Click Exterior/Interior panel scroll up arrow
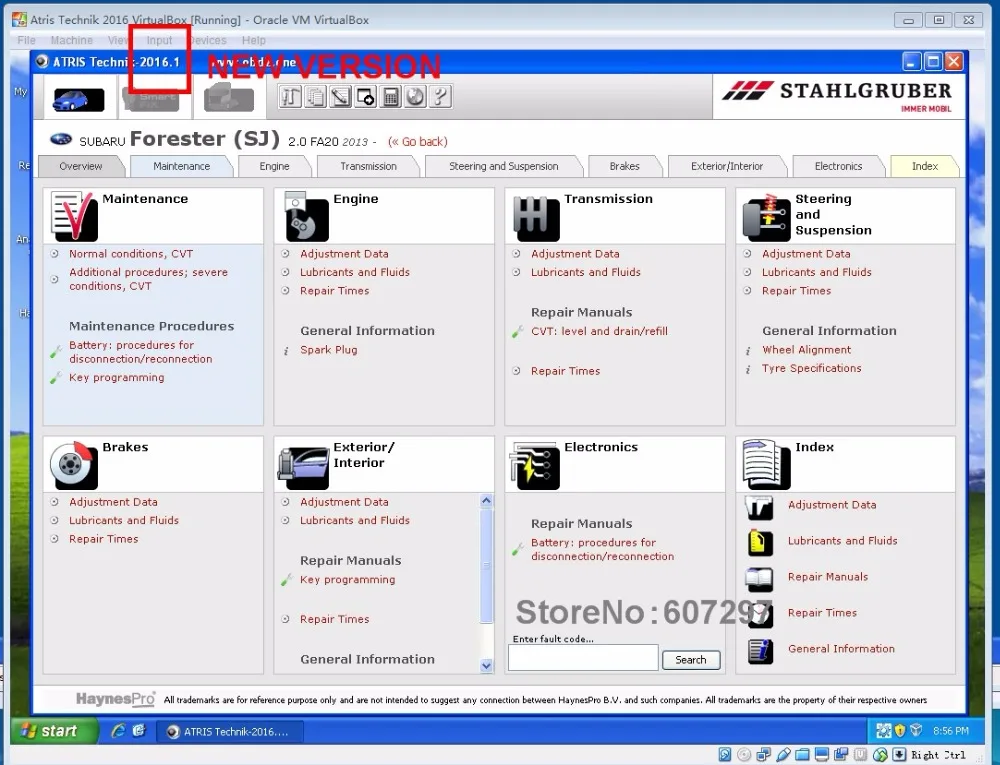This screenshot has width=1000, height=765. pos(486,501)
